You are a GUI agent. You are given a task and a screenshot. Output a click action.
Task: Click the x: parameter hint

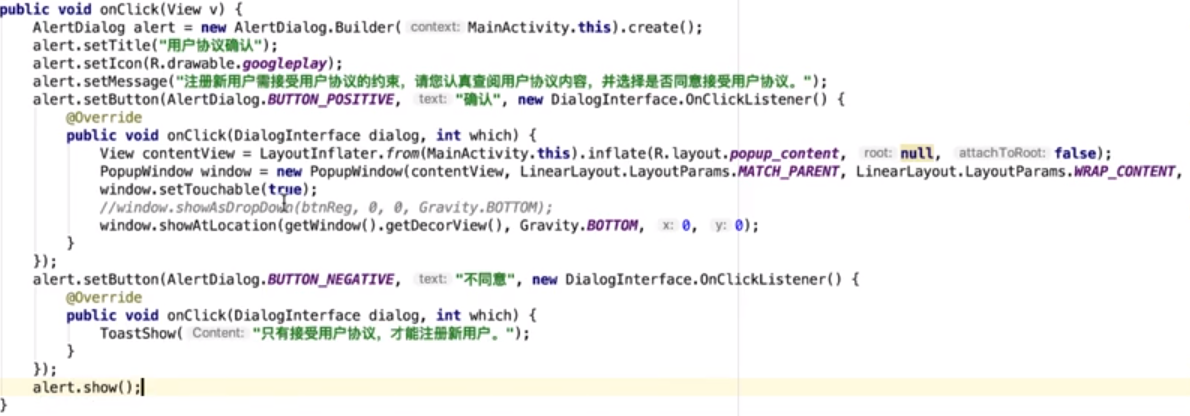[666, 225]
